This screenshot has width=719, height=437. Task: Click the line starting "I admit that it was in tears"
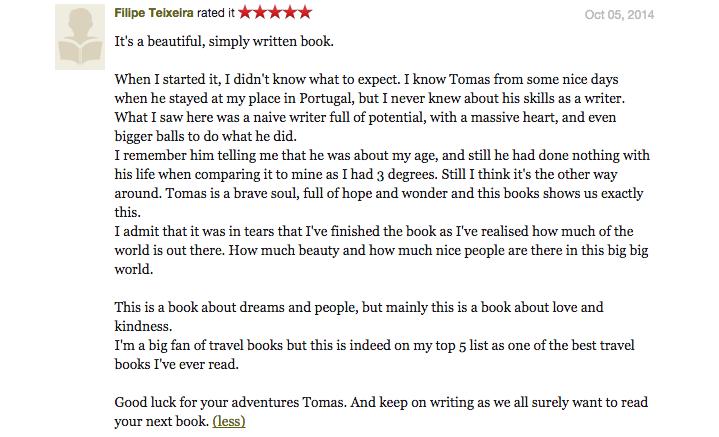374,231
